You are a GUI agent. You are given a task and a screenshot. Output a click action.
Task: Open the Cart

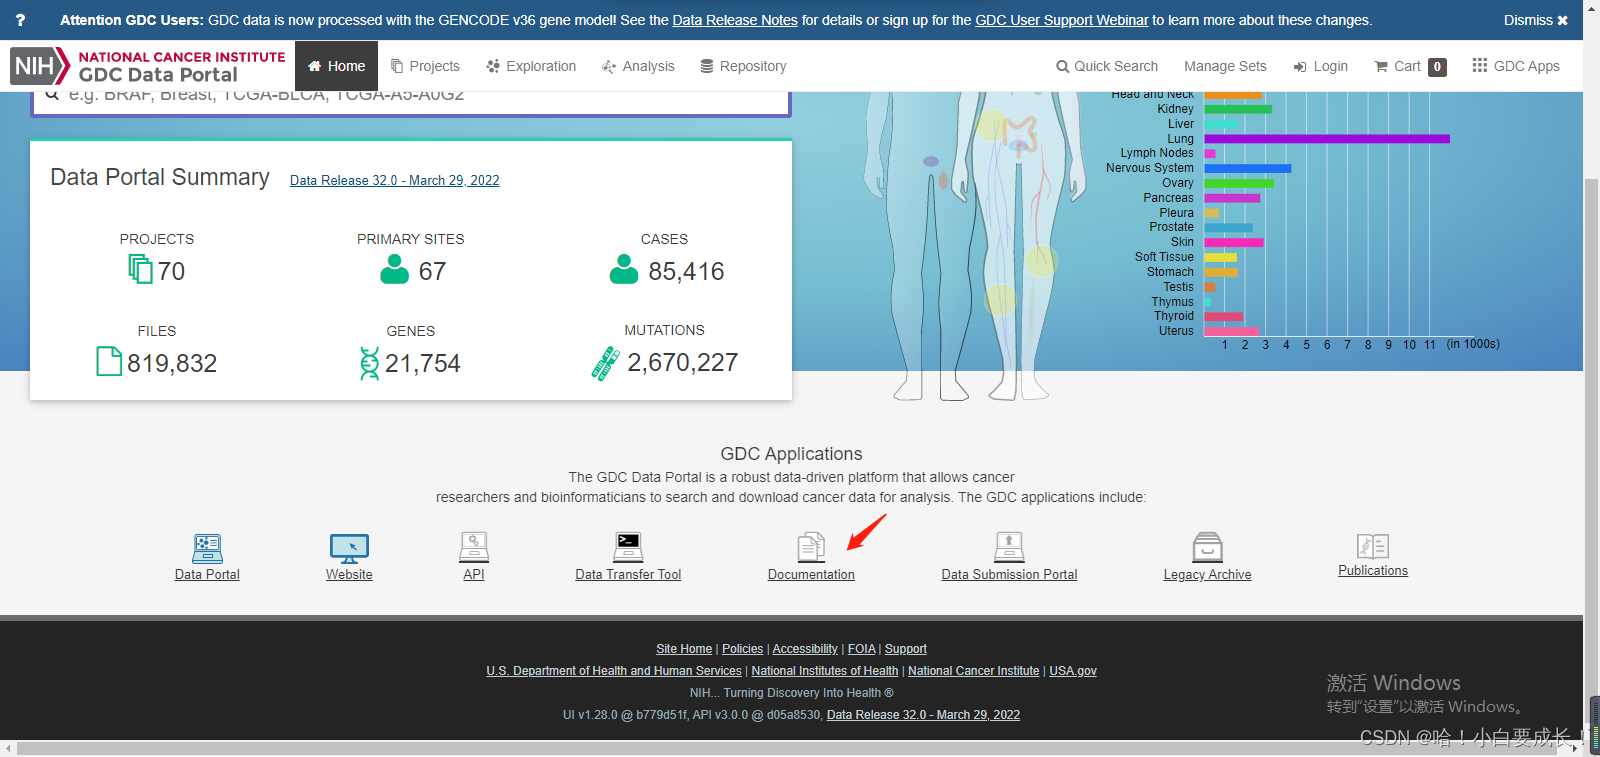pos(1410,66)
